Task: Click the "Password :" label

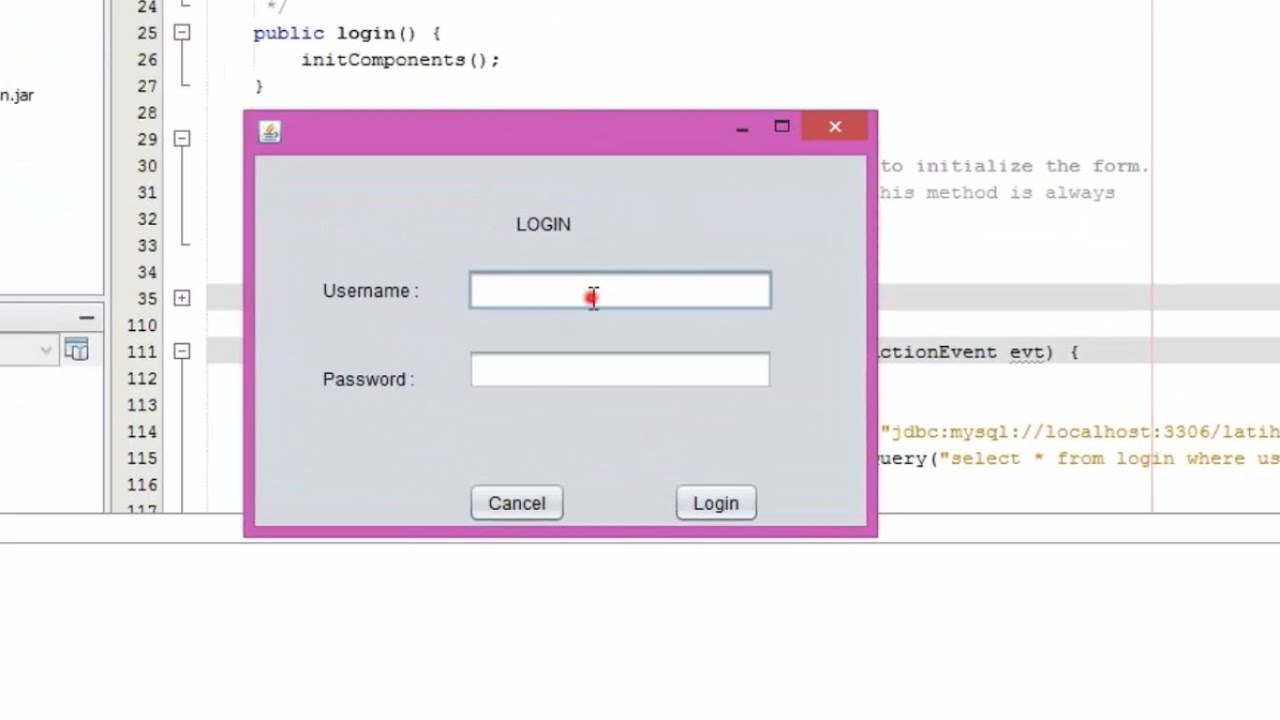Action: 368,379
